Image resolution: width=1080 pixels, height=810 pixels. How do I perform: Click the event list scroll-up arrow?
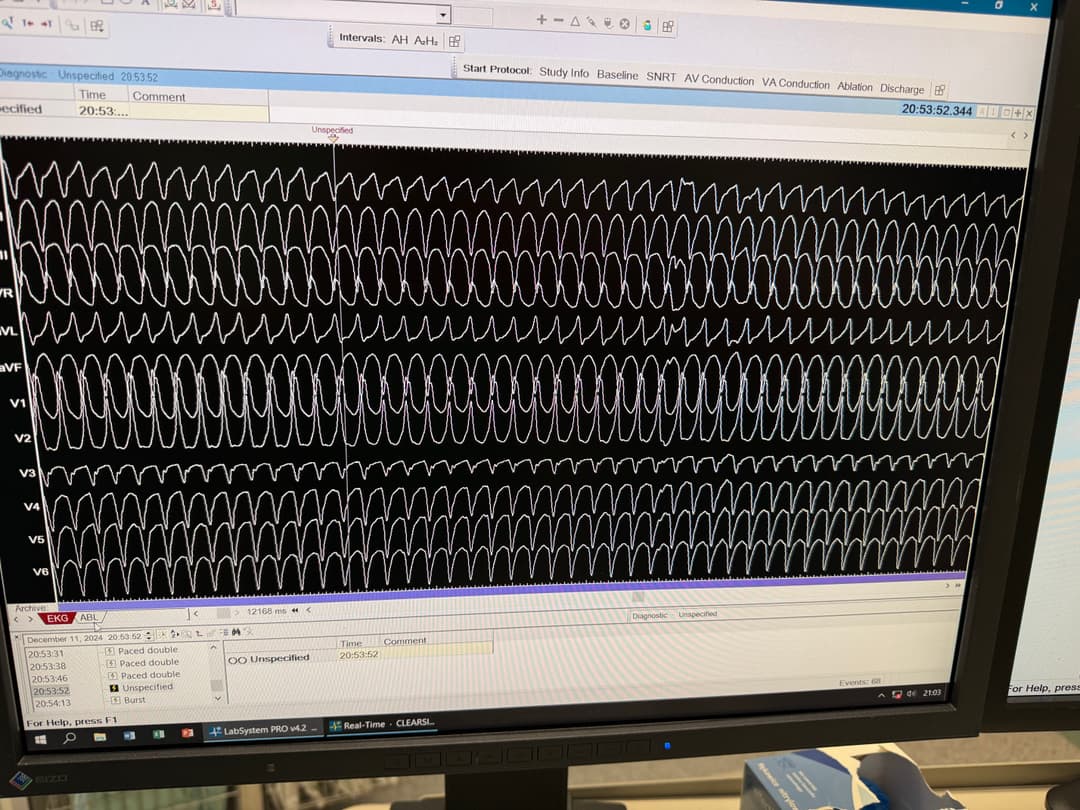[x=214, y=648]
